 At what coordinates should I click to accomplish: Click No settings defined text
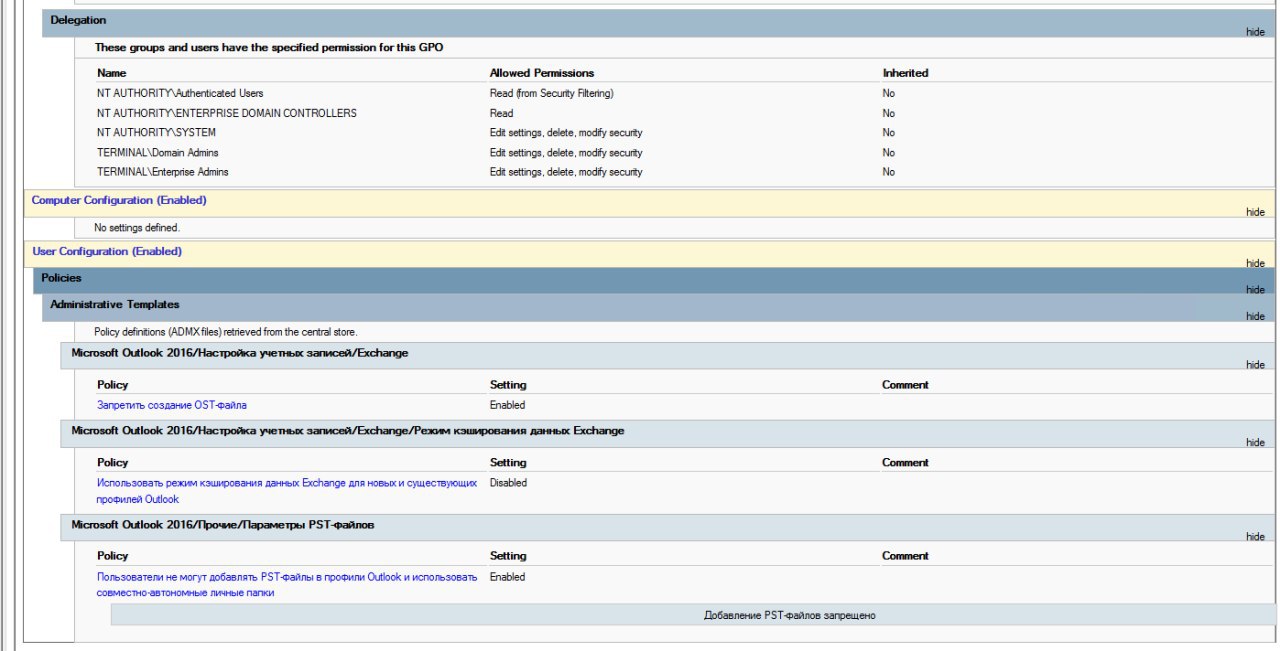tap(137, 228)
